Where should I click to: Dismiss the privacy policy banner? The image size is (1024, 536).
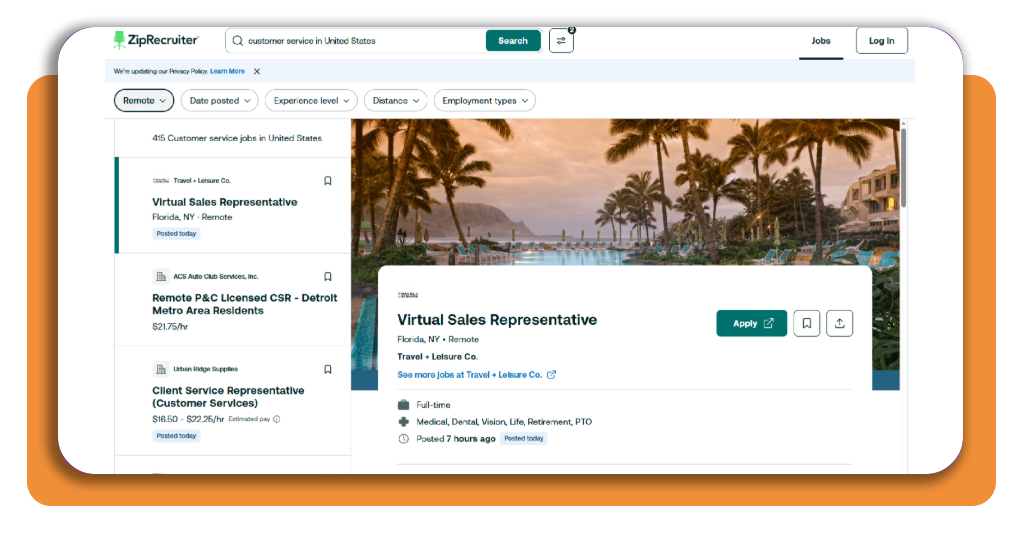point(257,71)
